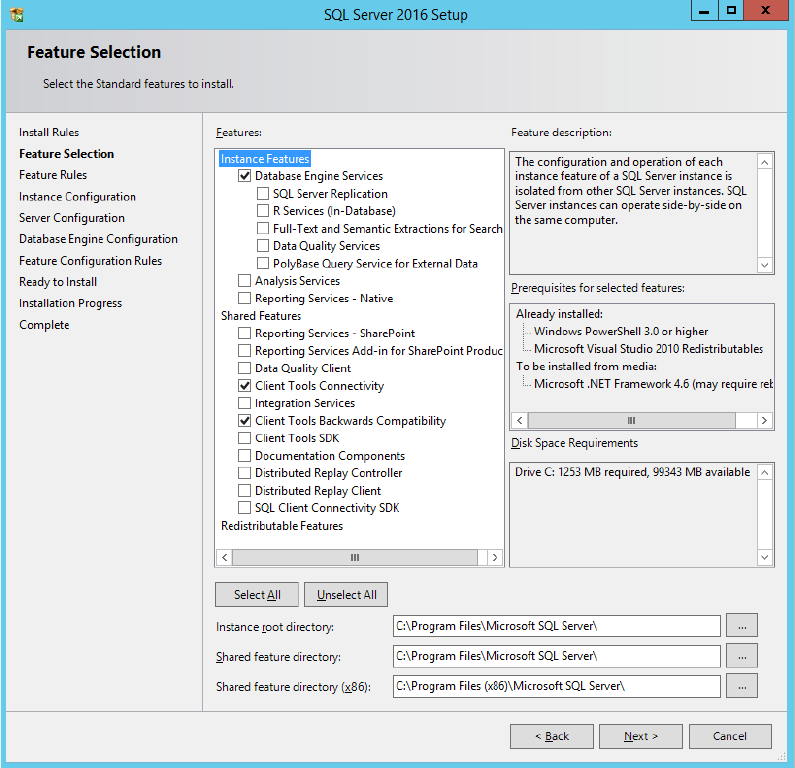Check SQL Server Replication
795x768 pixels.
click(263, 194)
